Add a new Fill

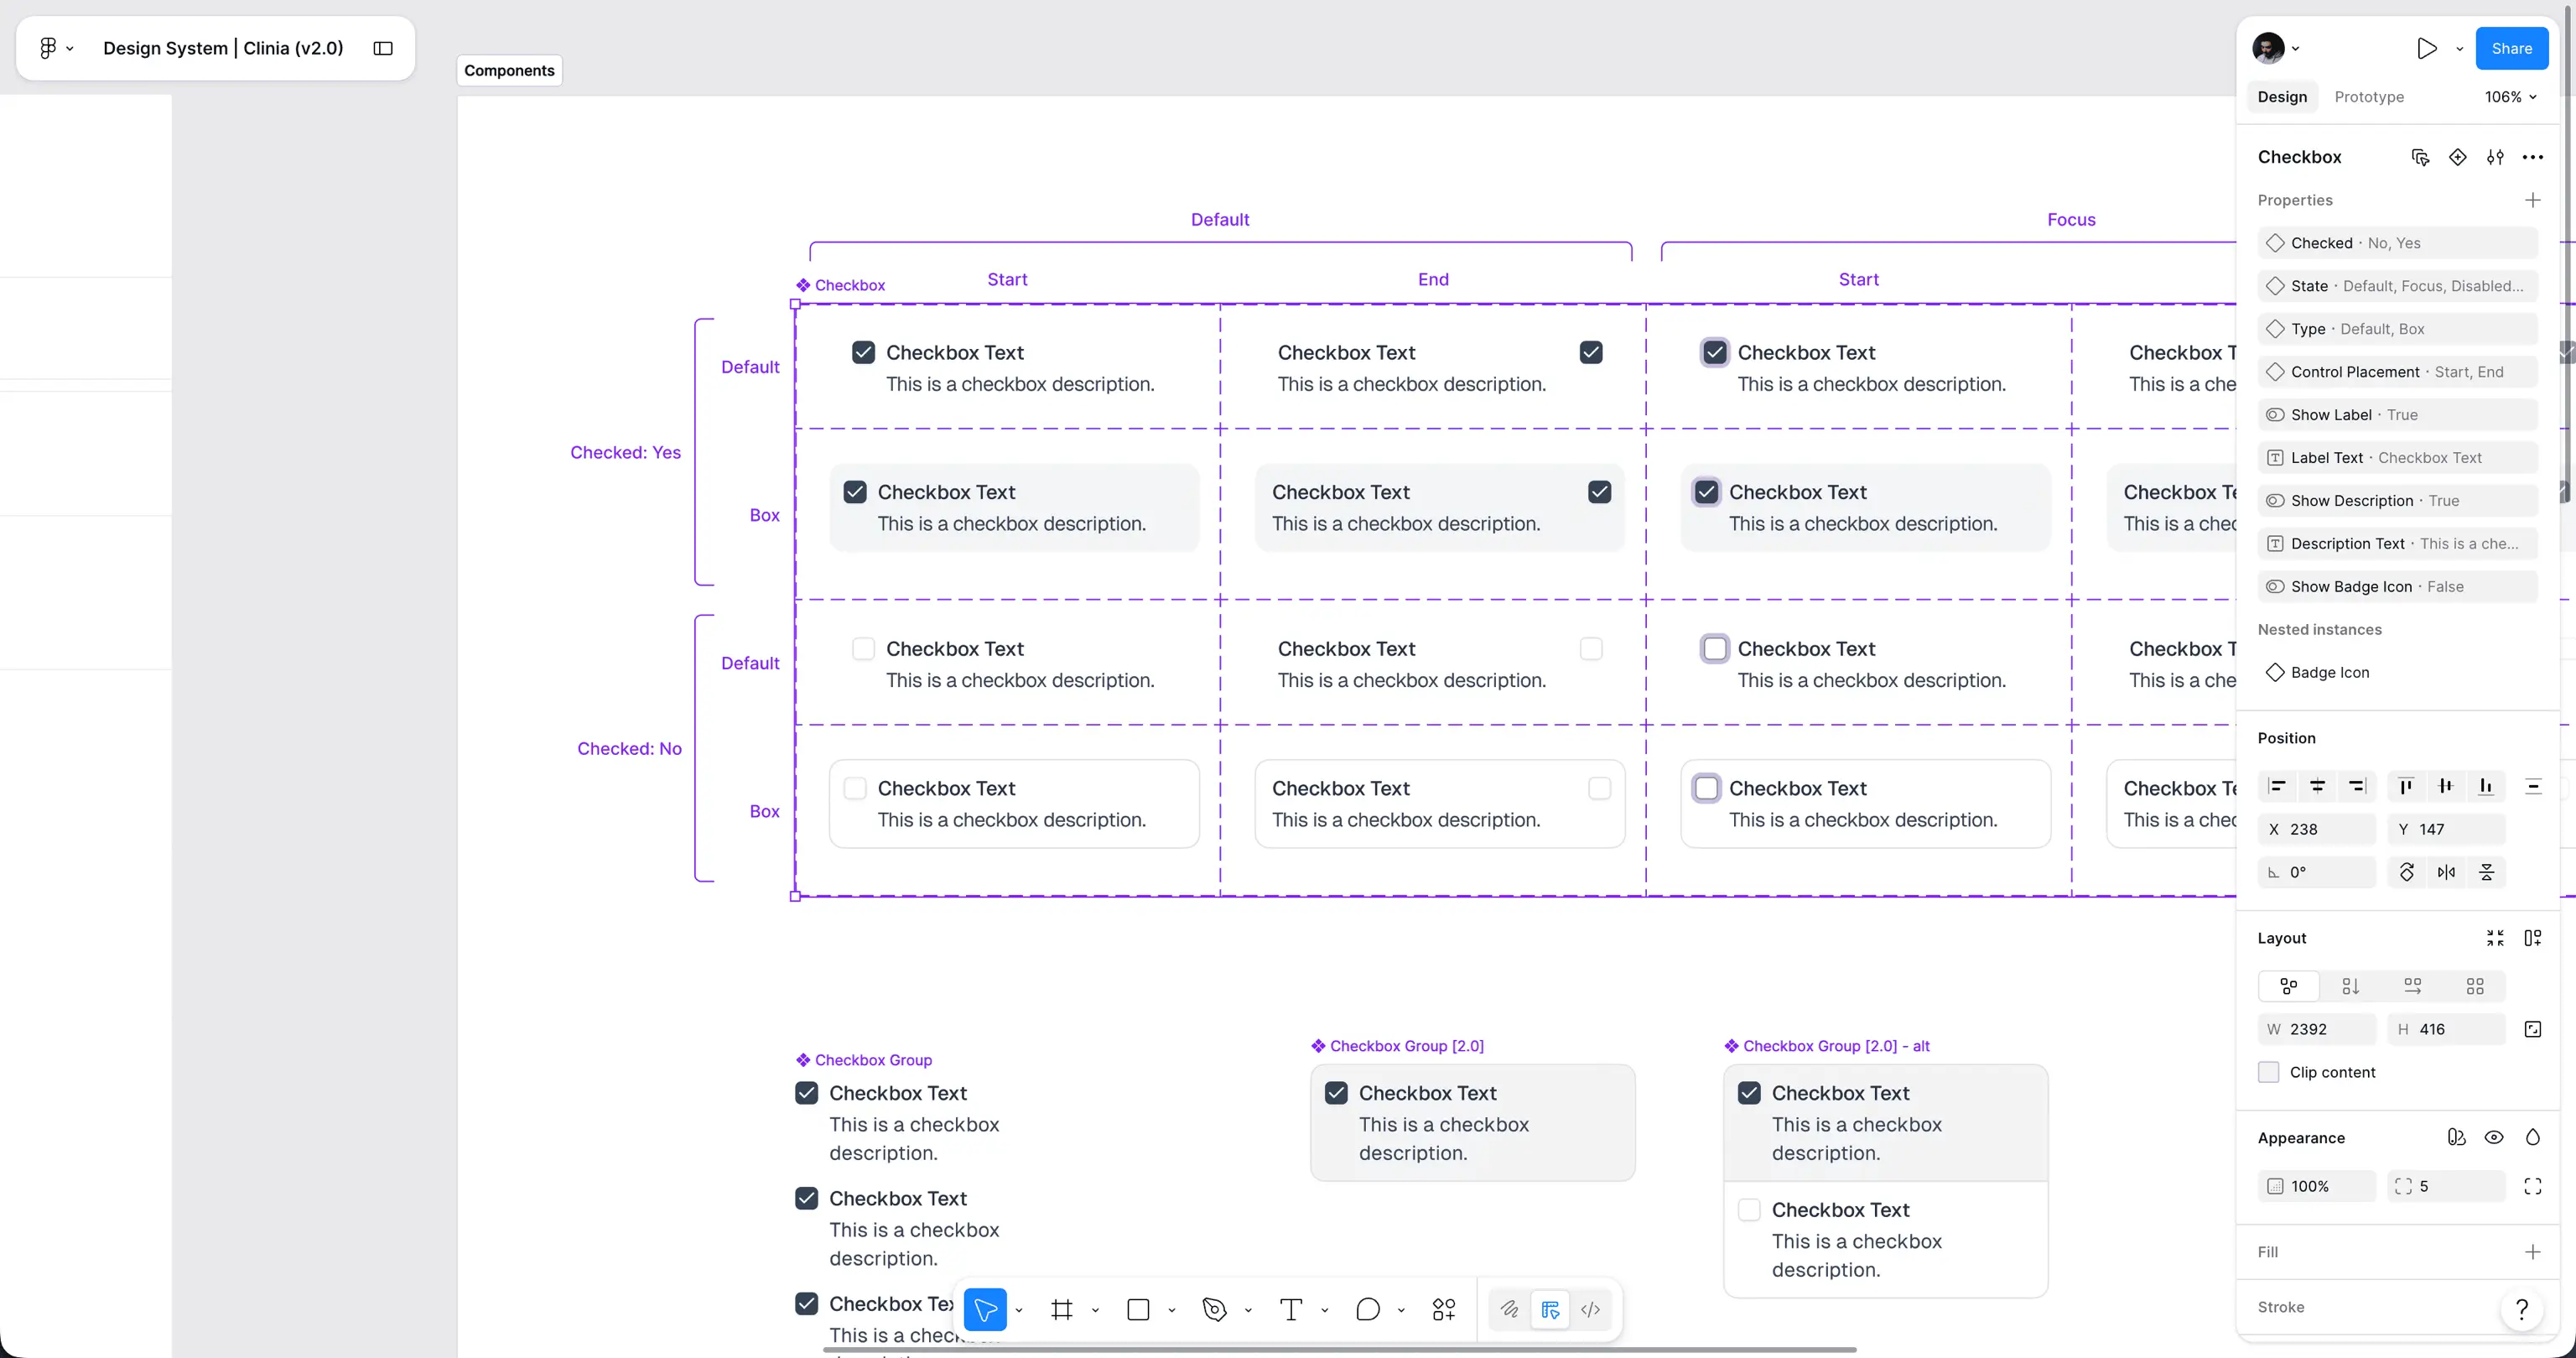point(2533,1252)
